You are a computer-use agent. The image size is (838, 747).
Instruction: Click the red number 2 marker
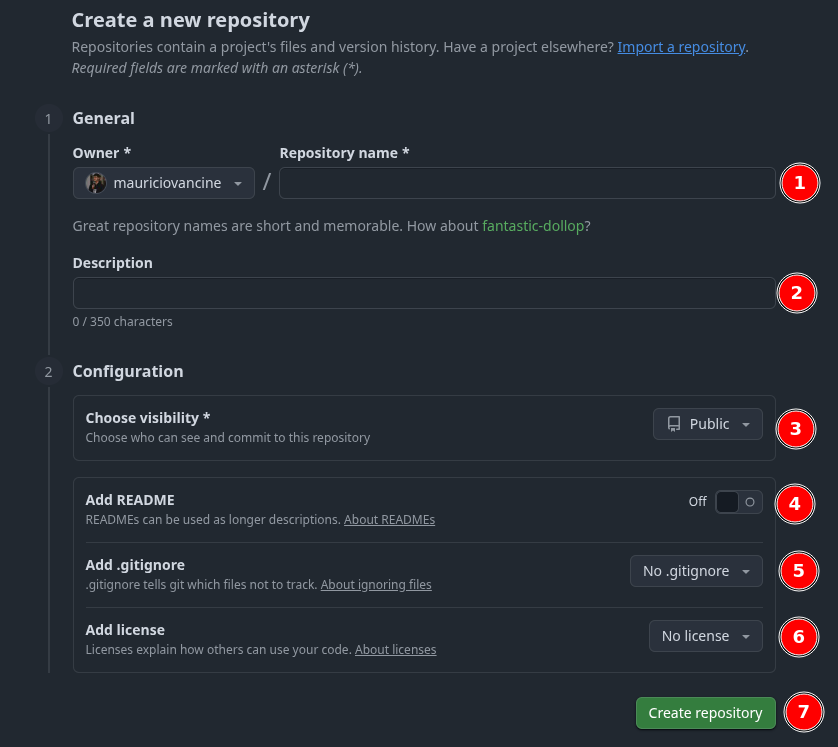[x=796, y=293]
